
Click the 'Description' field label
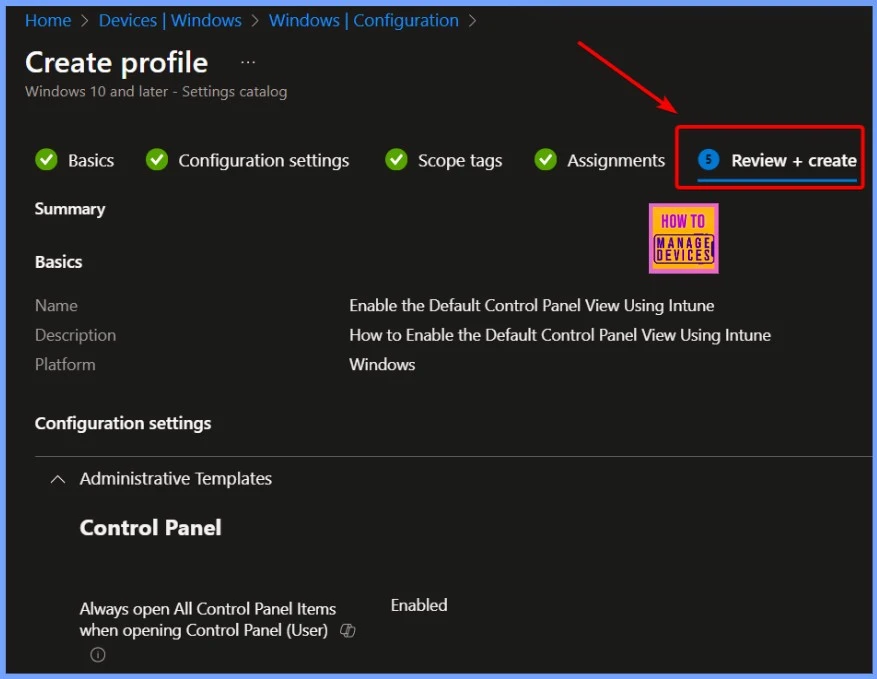pos(76,335)
